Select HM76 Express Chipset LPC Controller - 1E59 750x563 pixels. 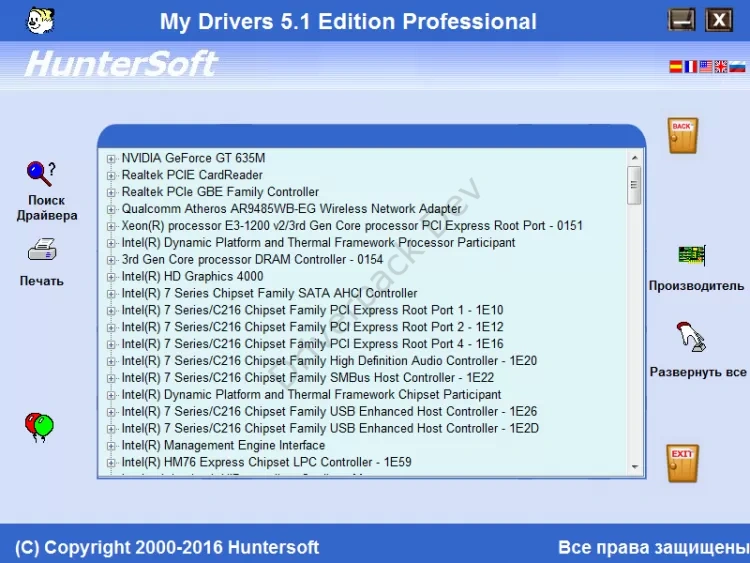click(266, 462)
